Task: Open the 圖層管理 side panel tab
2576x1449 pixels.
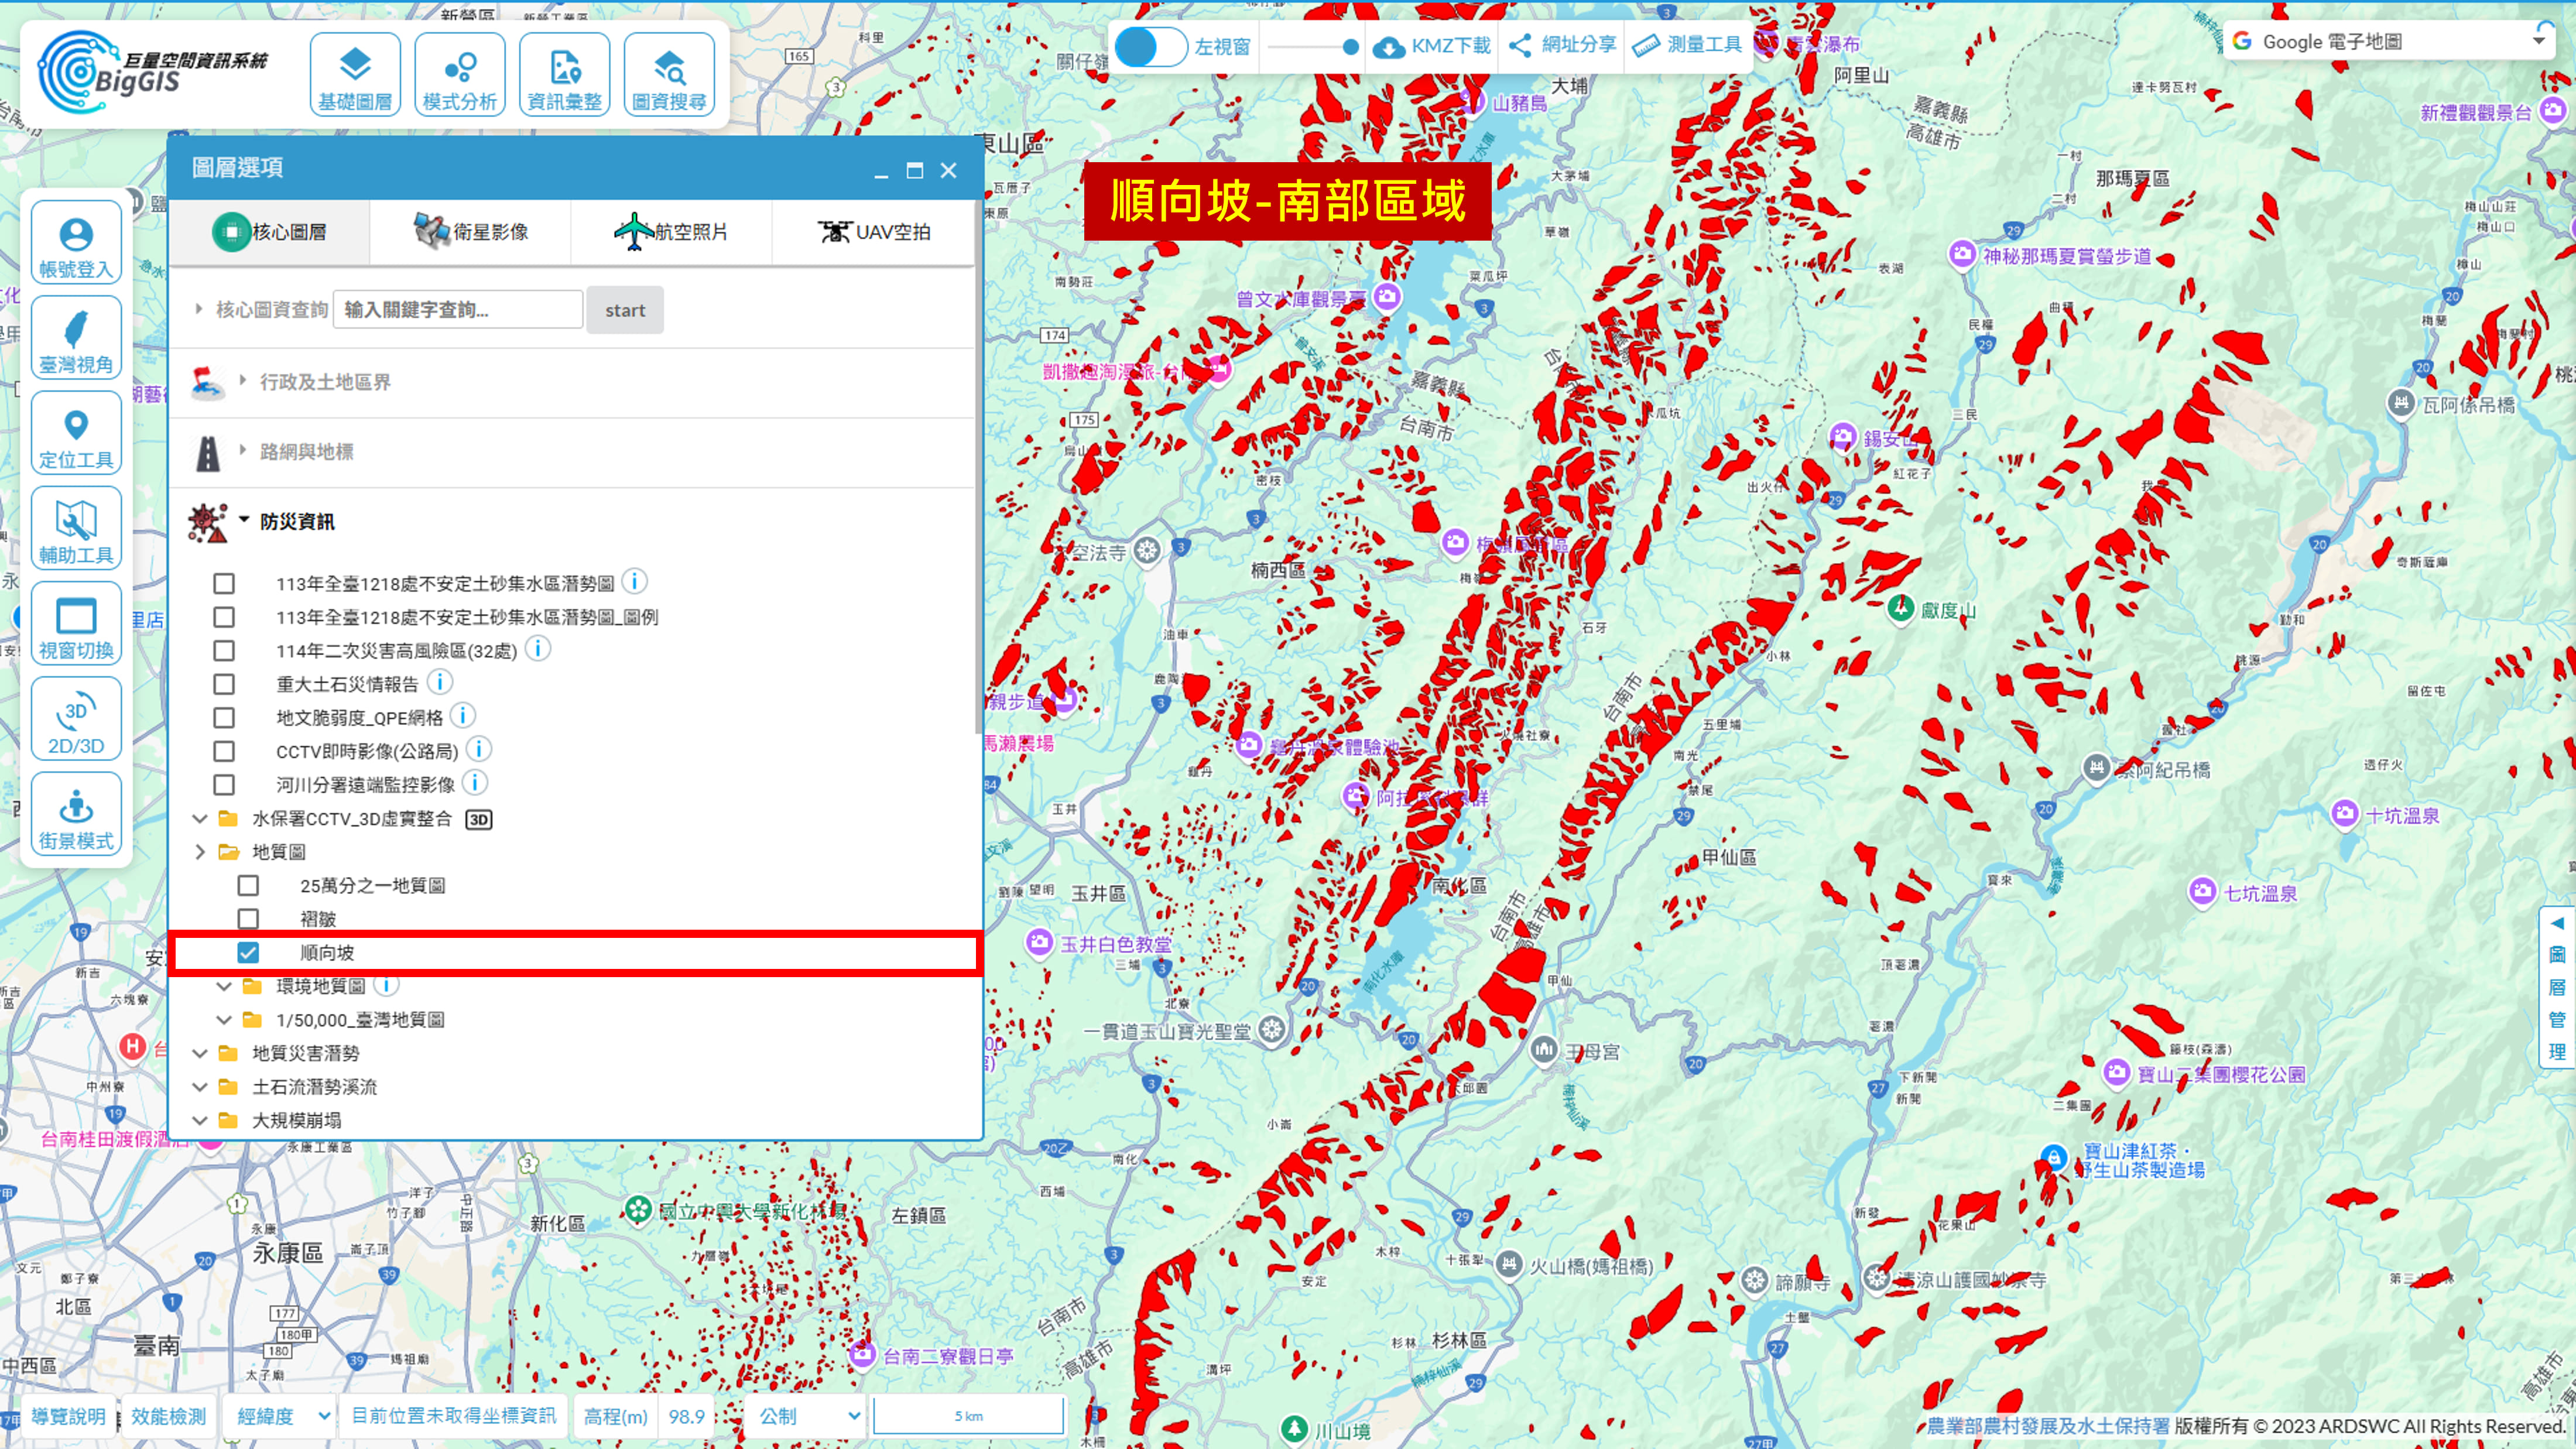Action: (x=2557, y=988)
